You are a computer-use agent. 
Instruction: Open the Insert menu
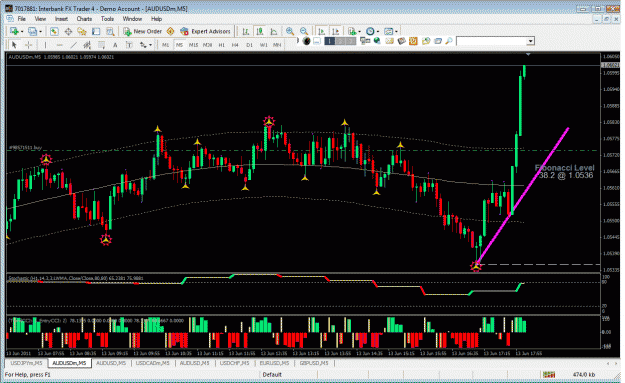61,19
